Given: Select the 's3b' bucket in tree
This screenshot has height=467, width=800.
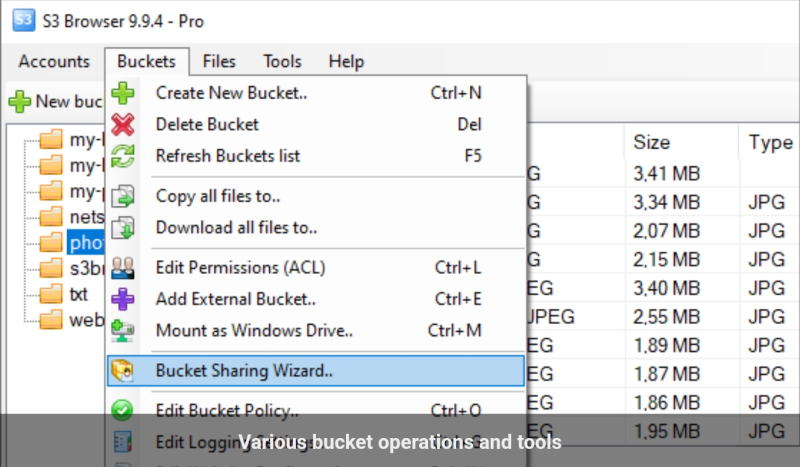Looking at the screenshot, I should 87,268.
